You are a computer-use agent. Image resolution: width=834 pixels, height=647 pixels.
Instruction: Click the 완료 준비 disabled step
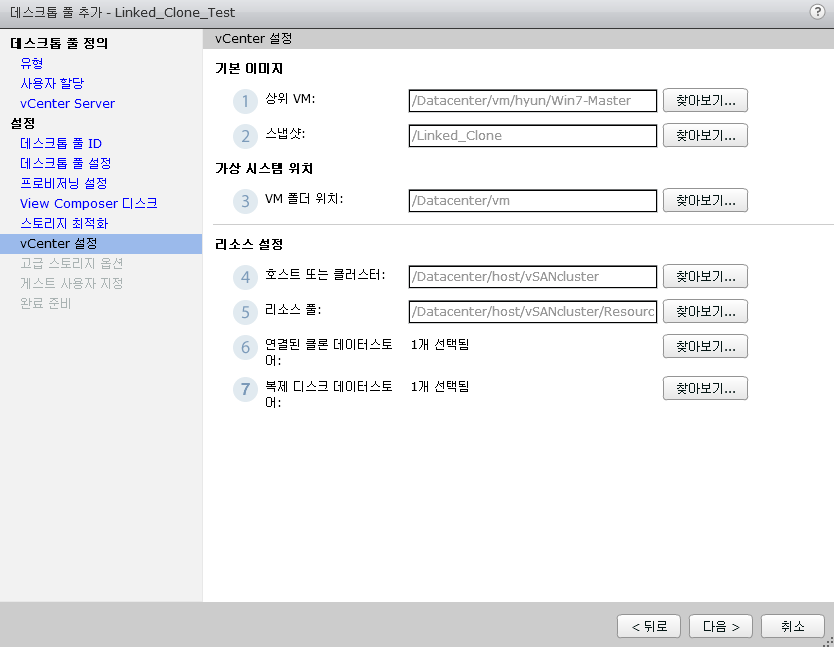coord(45,304)
